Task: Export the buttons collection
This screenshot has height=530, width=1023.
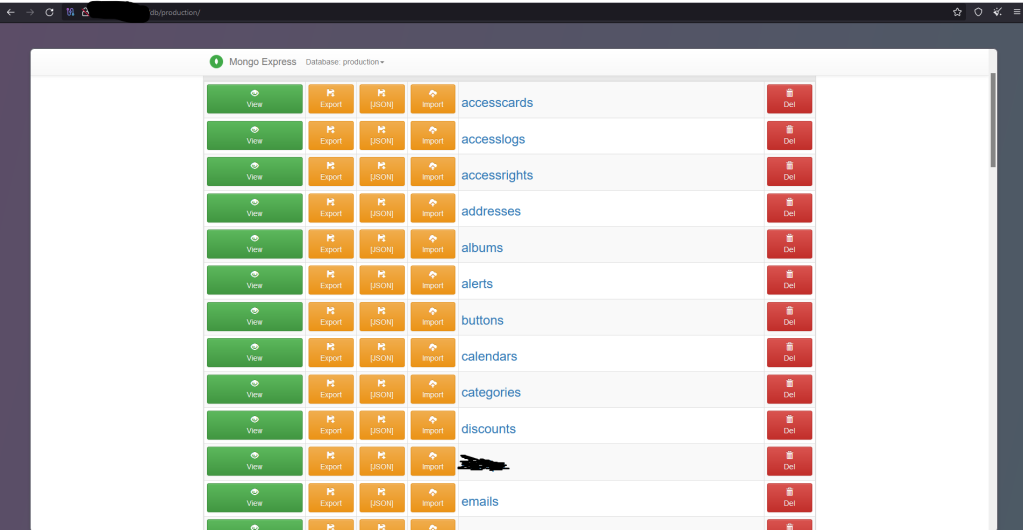Action: pos(331,317)
